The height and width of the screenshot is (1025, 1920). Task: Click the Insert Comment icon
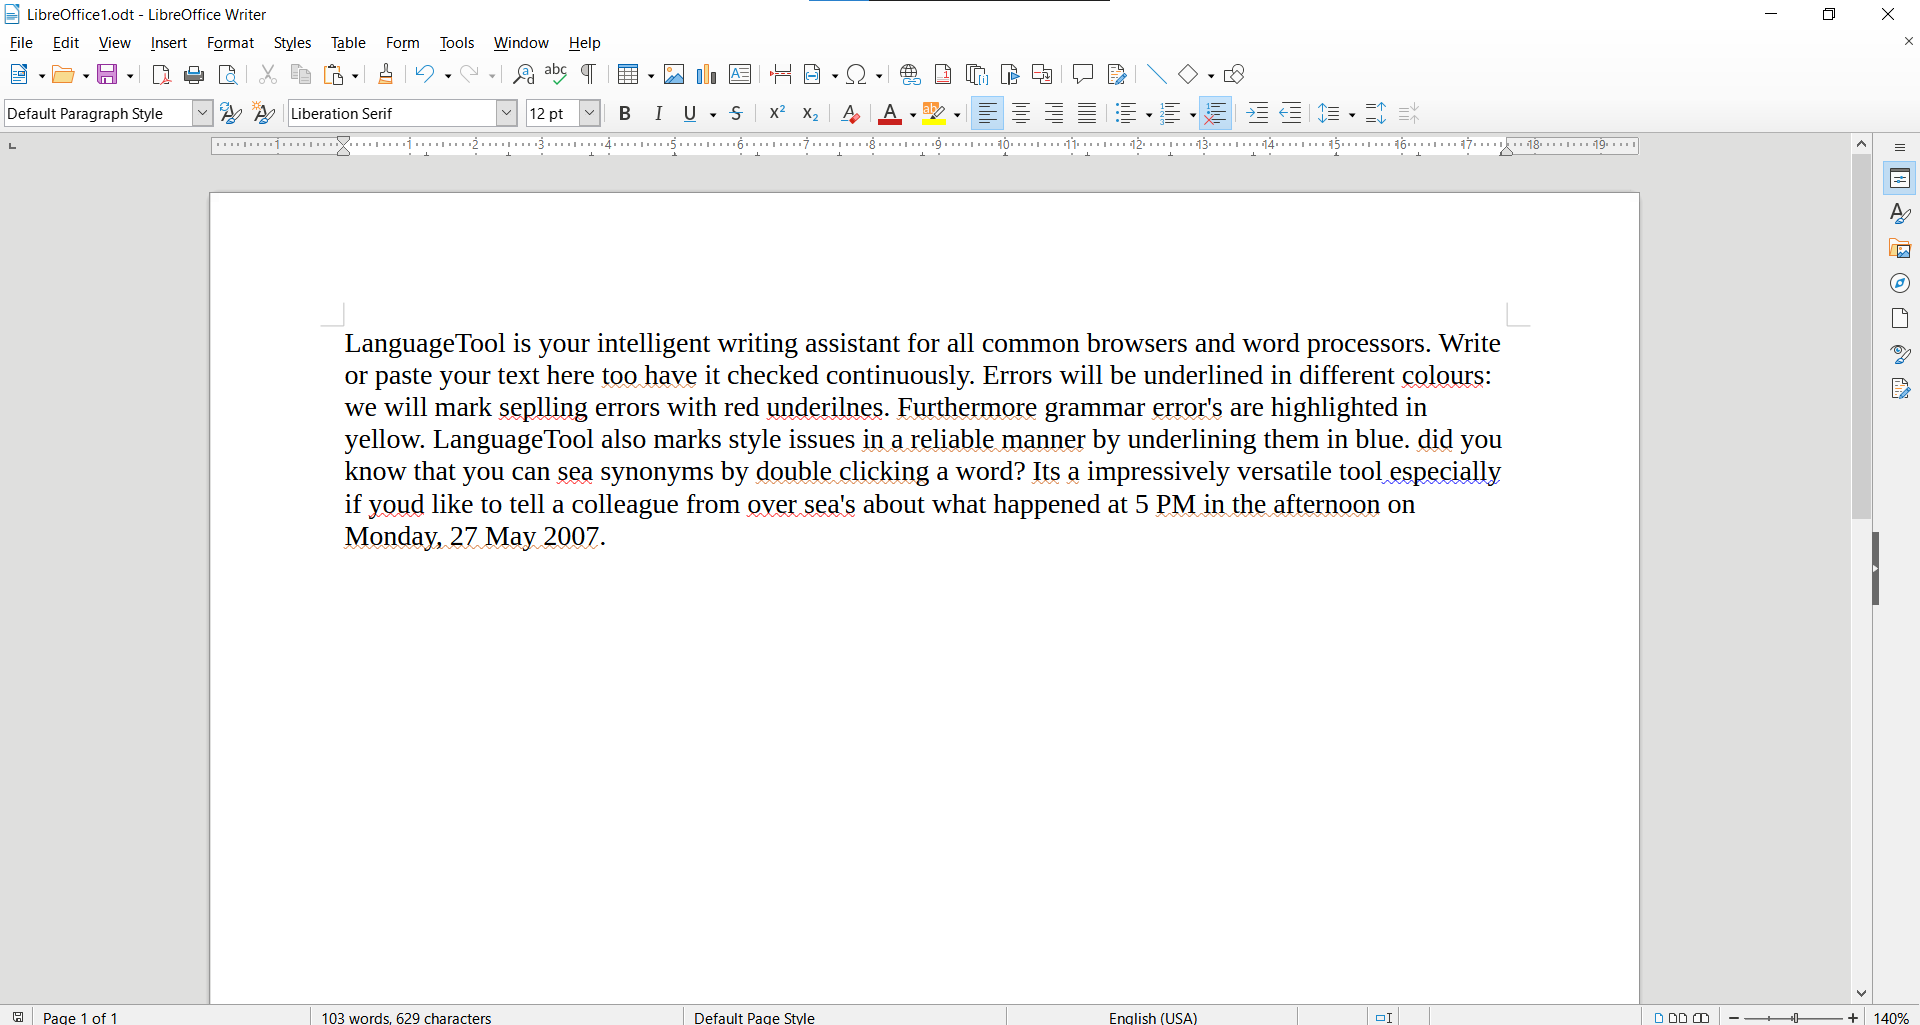pyautogui.click(x=1082, y=75)
